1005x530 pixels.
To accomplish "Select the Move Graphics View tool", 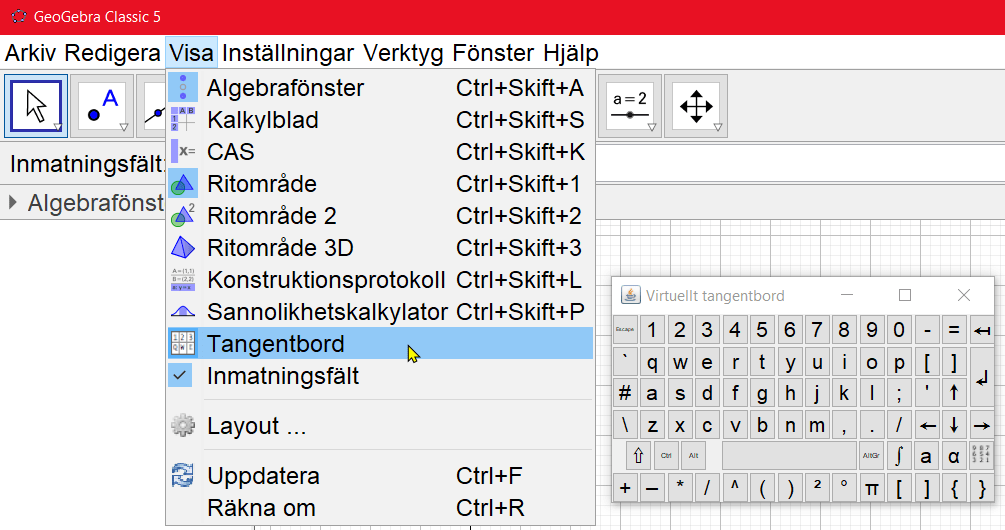I will [x=696, y=105].
